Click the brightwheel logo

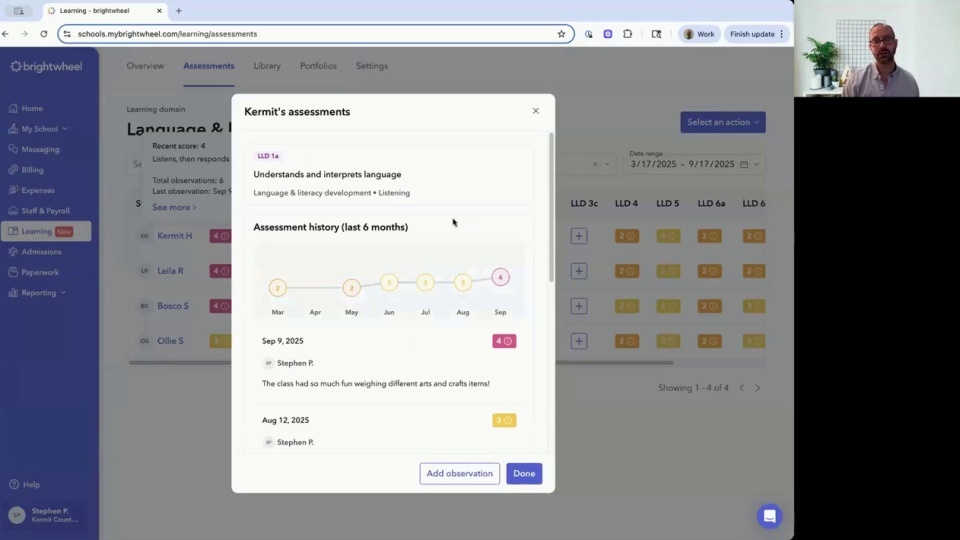point(46,67)
